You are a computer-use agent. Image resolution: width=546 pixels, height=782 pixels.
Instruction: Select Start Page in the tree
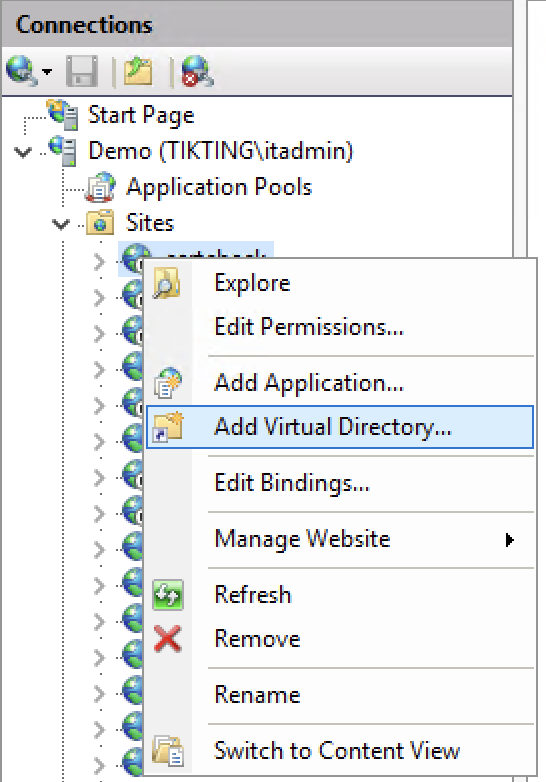[141, 115]
